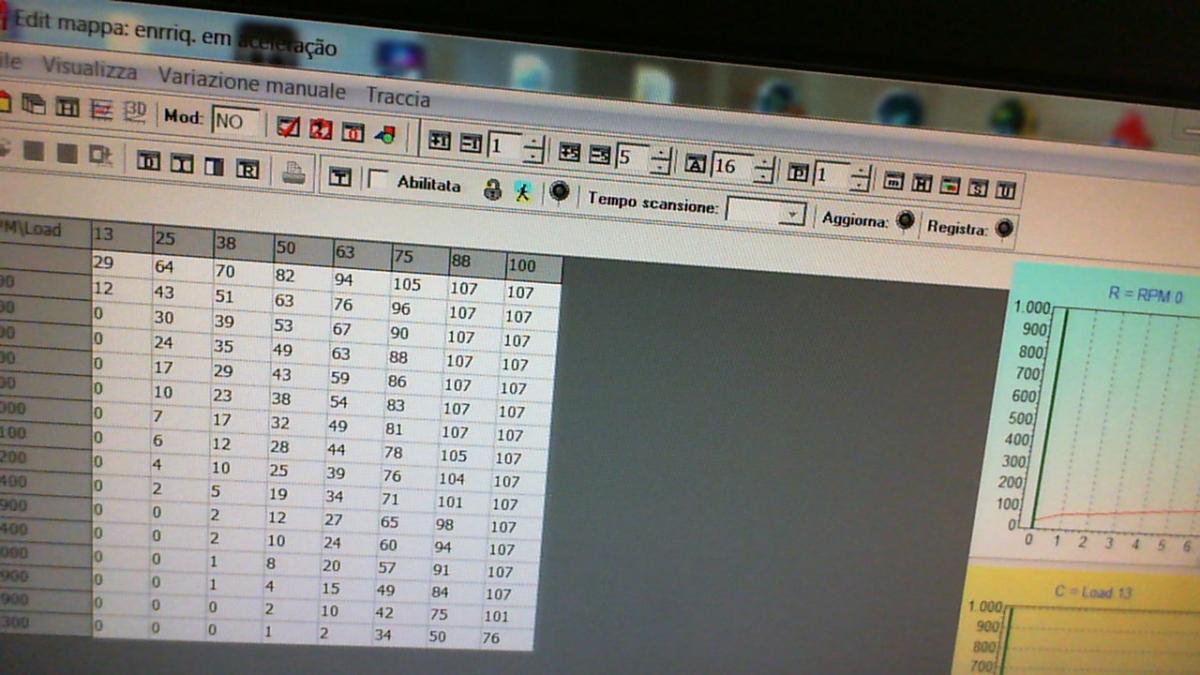This screenshot has height=675, width=1200.
Task: Click the 3D view toolbar icon
Action: [x=134, y=111]
